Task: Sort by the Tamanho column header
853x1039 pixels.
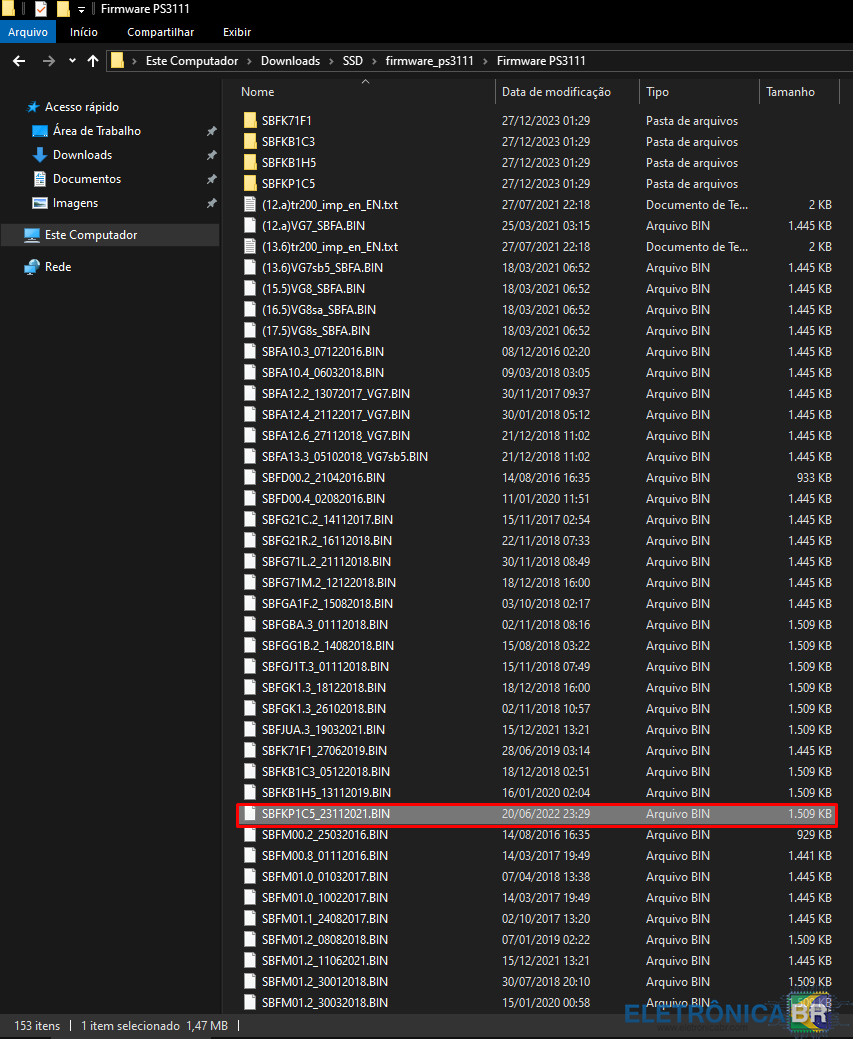Action: tap(790, 92)
